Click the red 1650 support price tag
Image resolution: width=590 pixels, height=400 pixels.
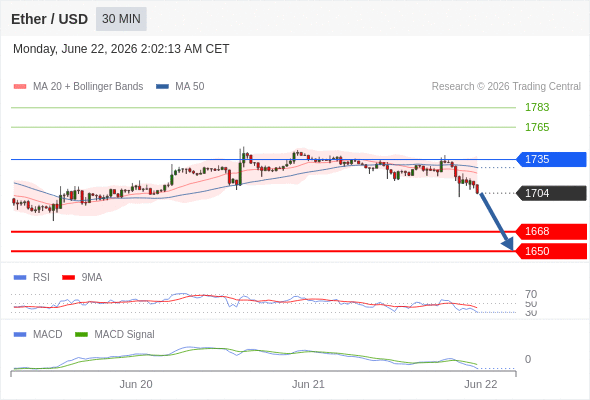tap(551, 251)
